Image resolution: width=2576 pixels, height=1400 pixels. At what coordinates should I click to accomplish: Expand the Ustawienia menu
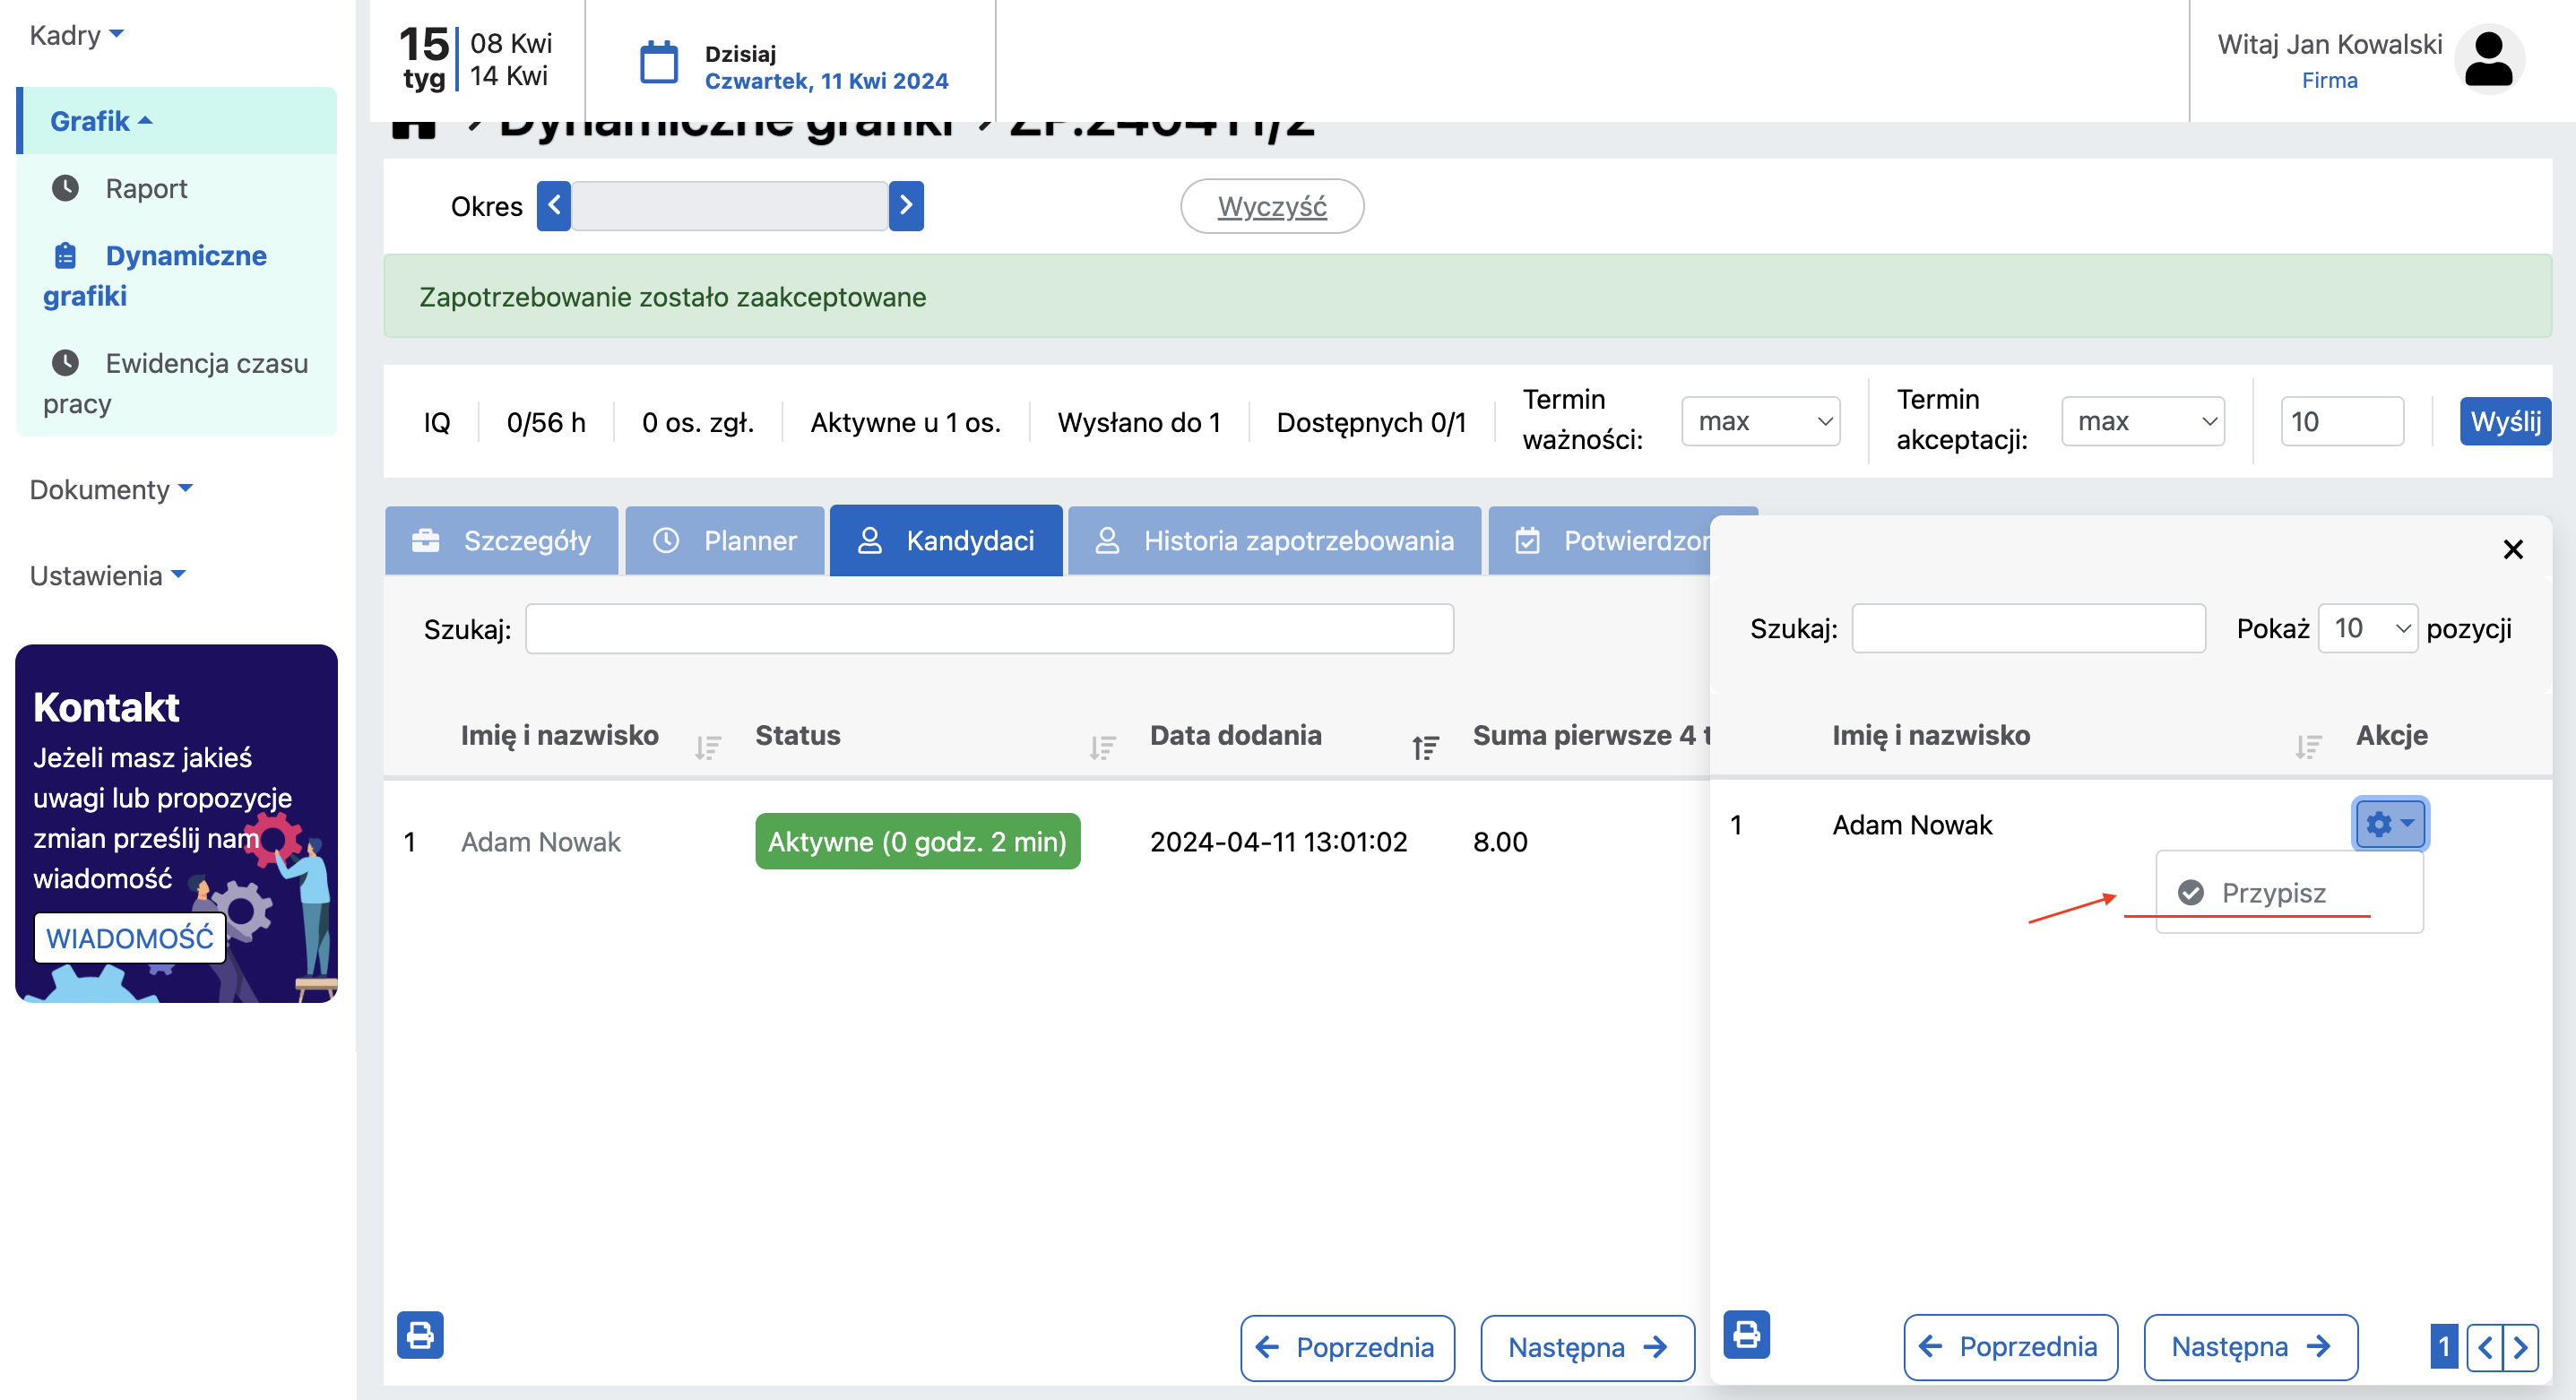[x=107, y=575]
